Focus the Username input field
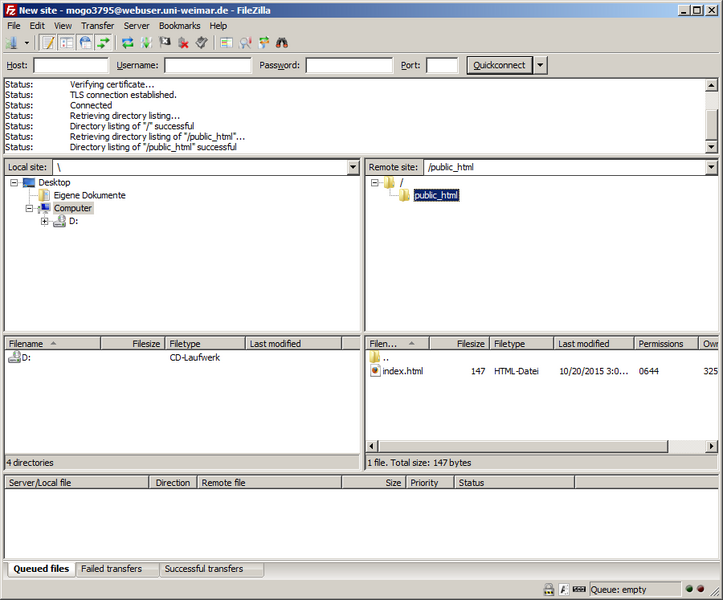This screenshot has width=723, height=600. (208, 65)
